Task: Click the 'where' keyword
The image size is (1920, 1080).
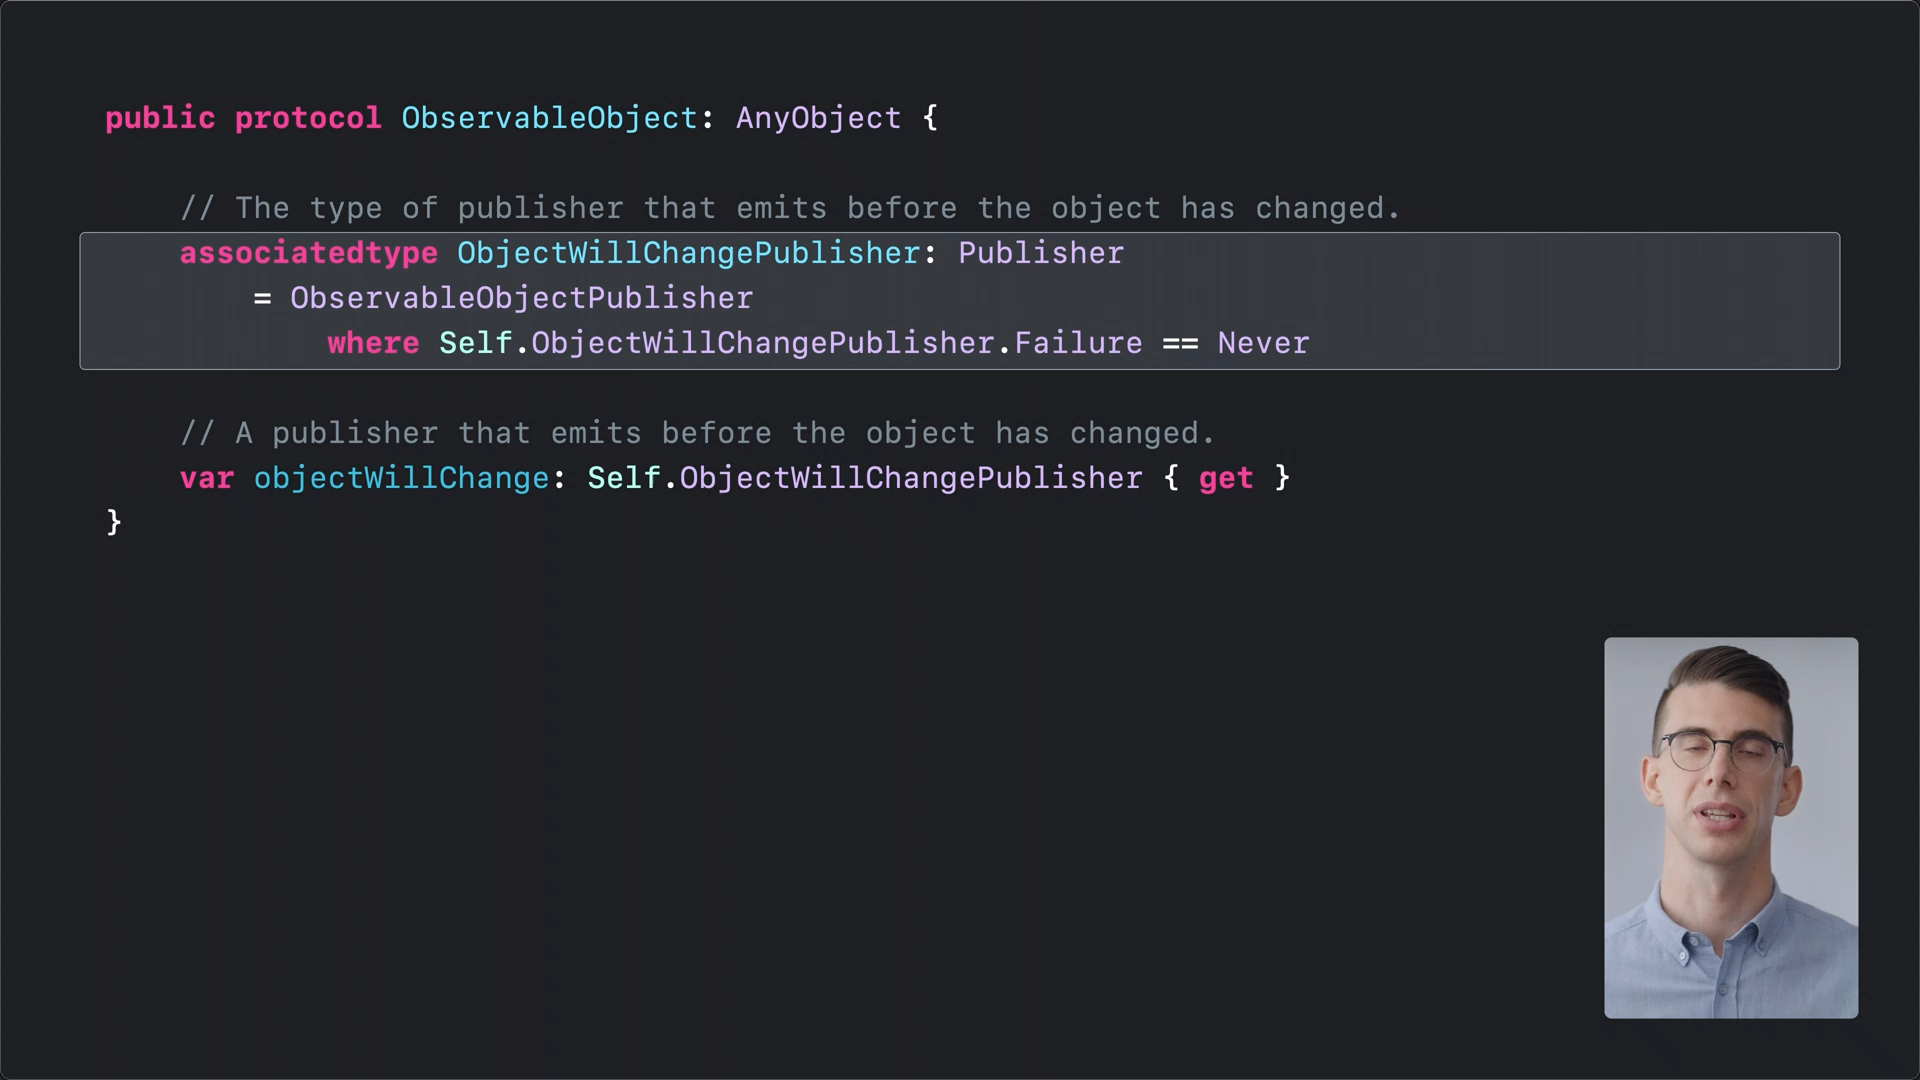Action: point(373,343)
